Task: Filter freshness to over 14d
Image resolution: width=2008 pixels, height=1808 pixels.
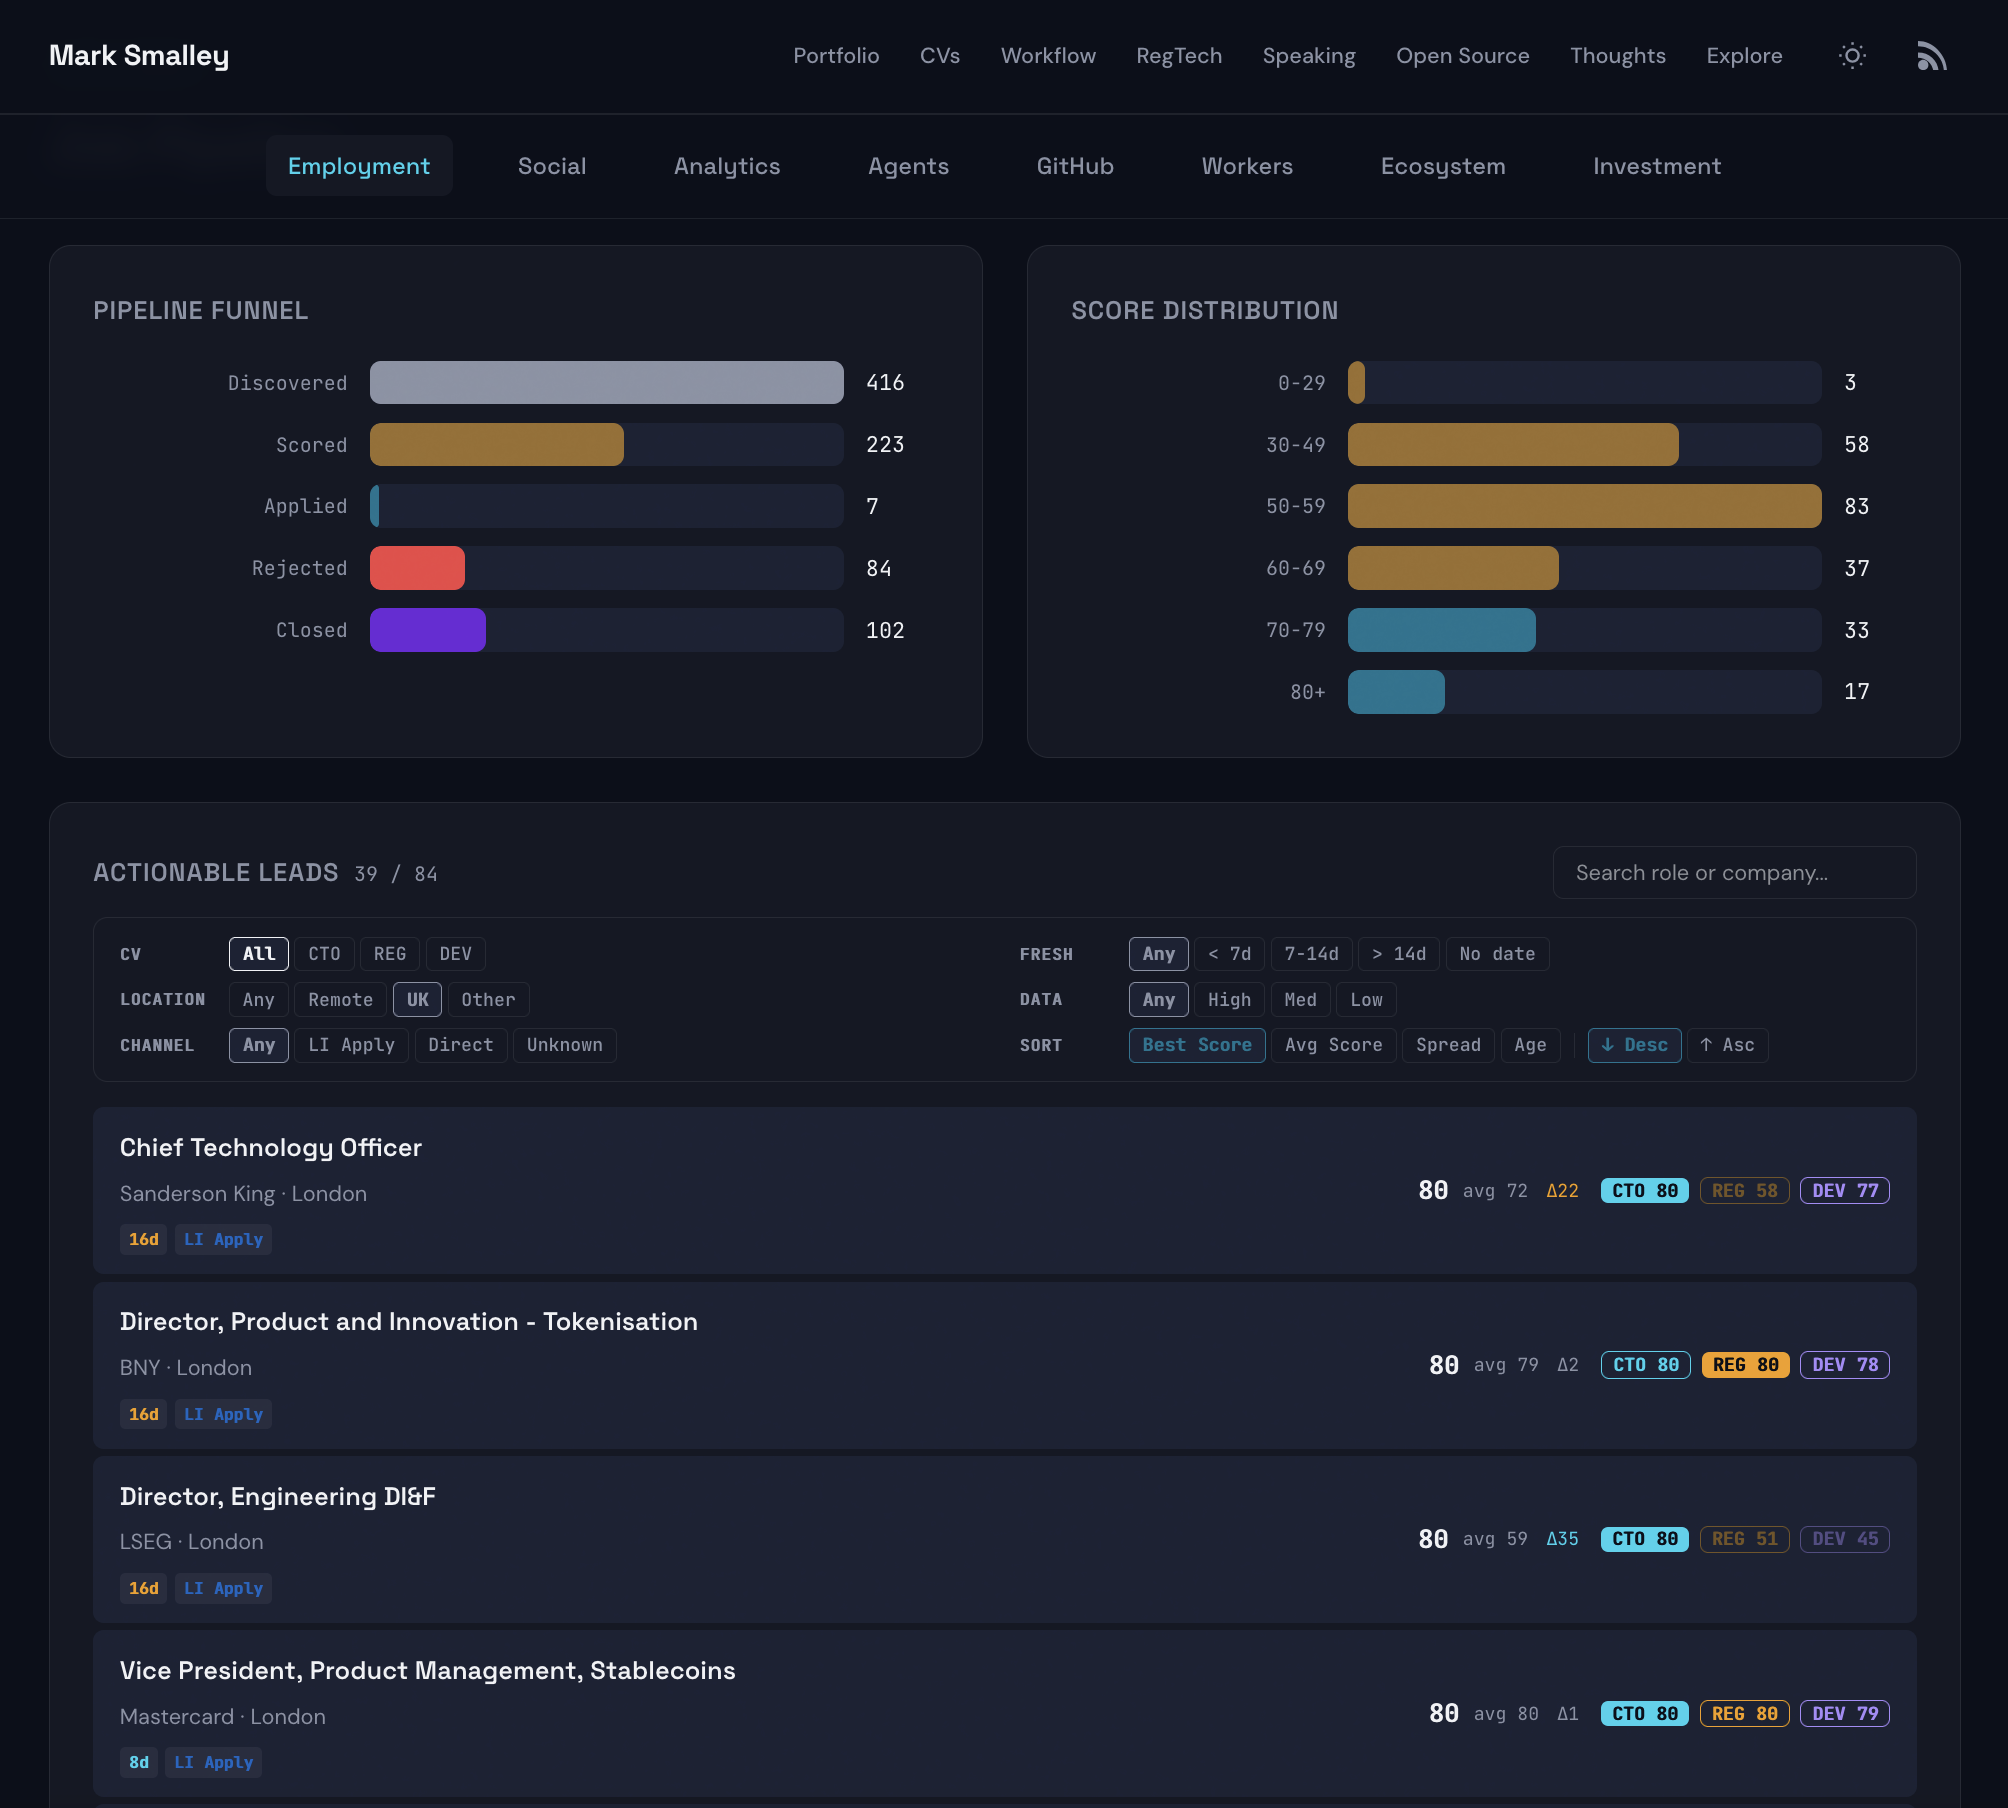Action: (1399, 954)
